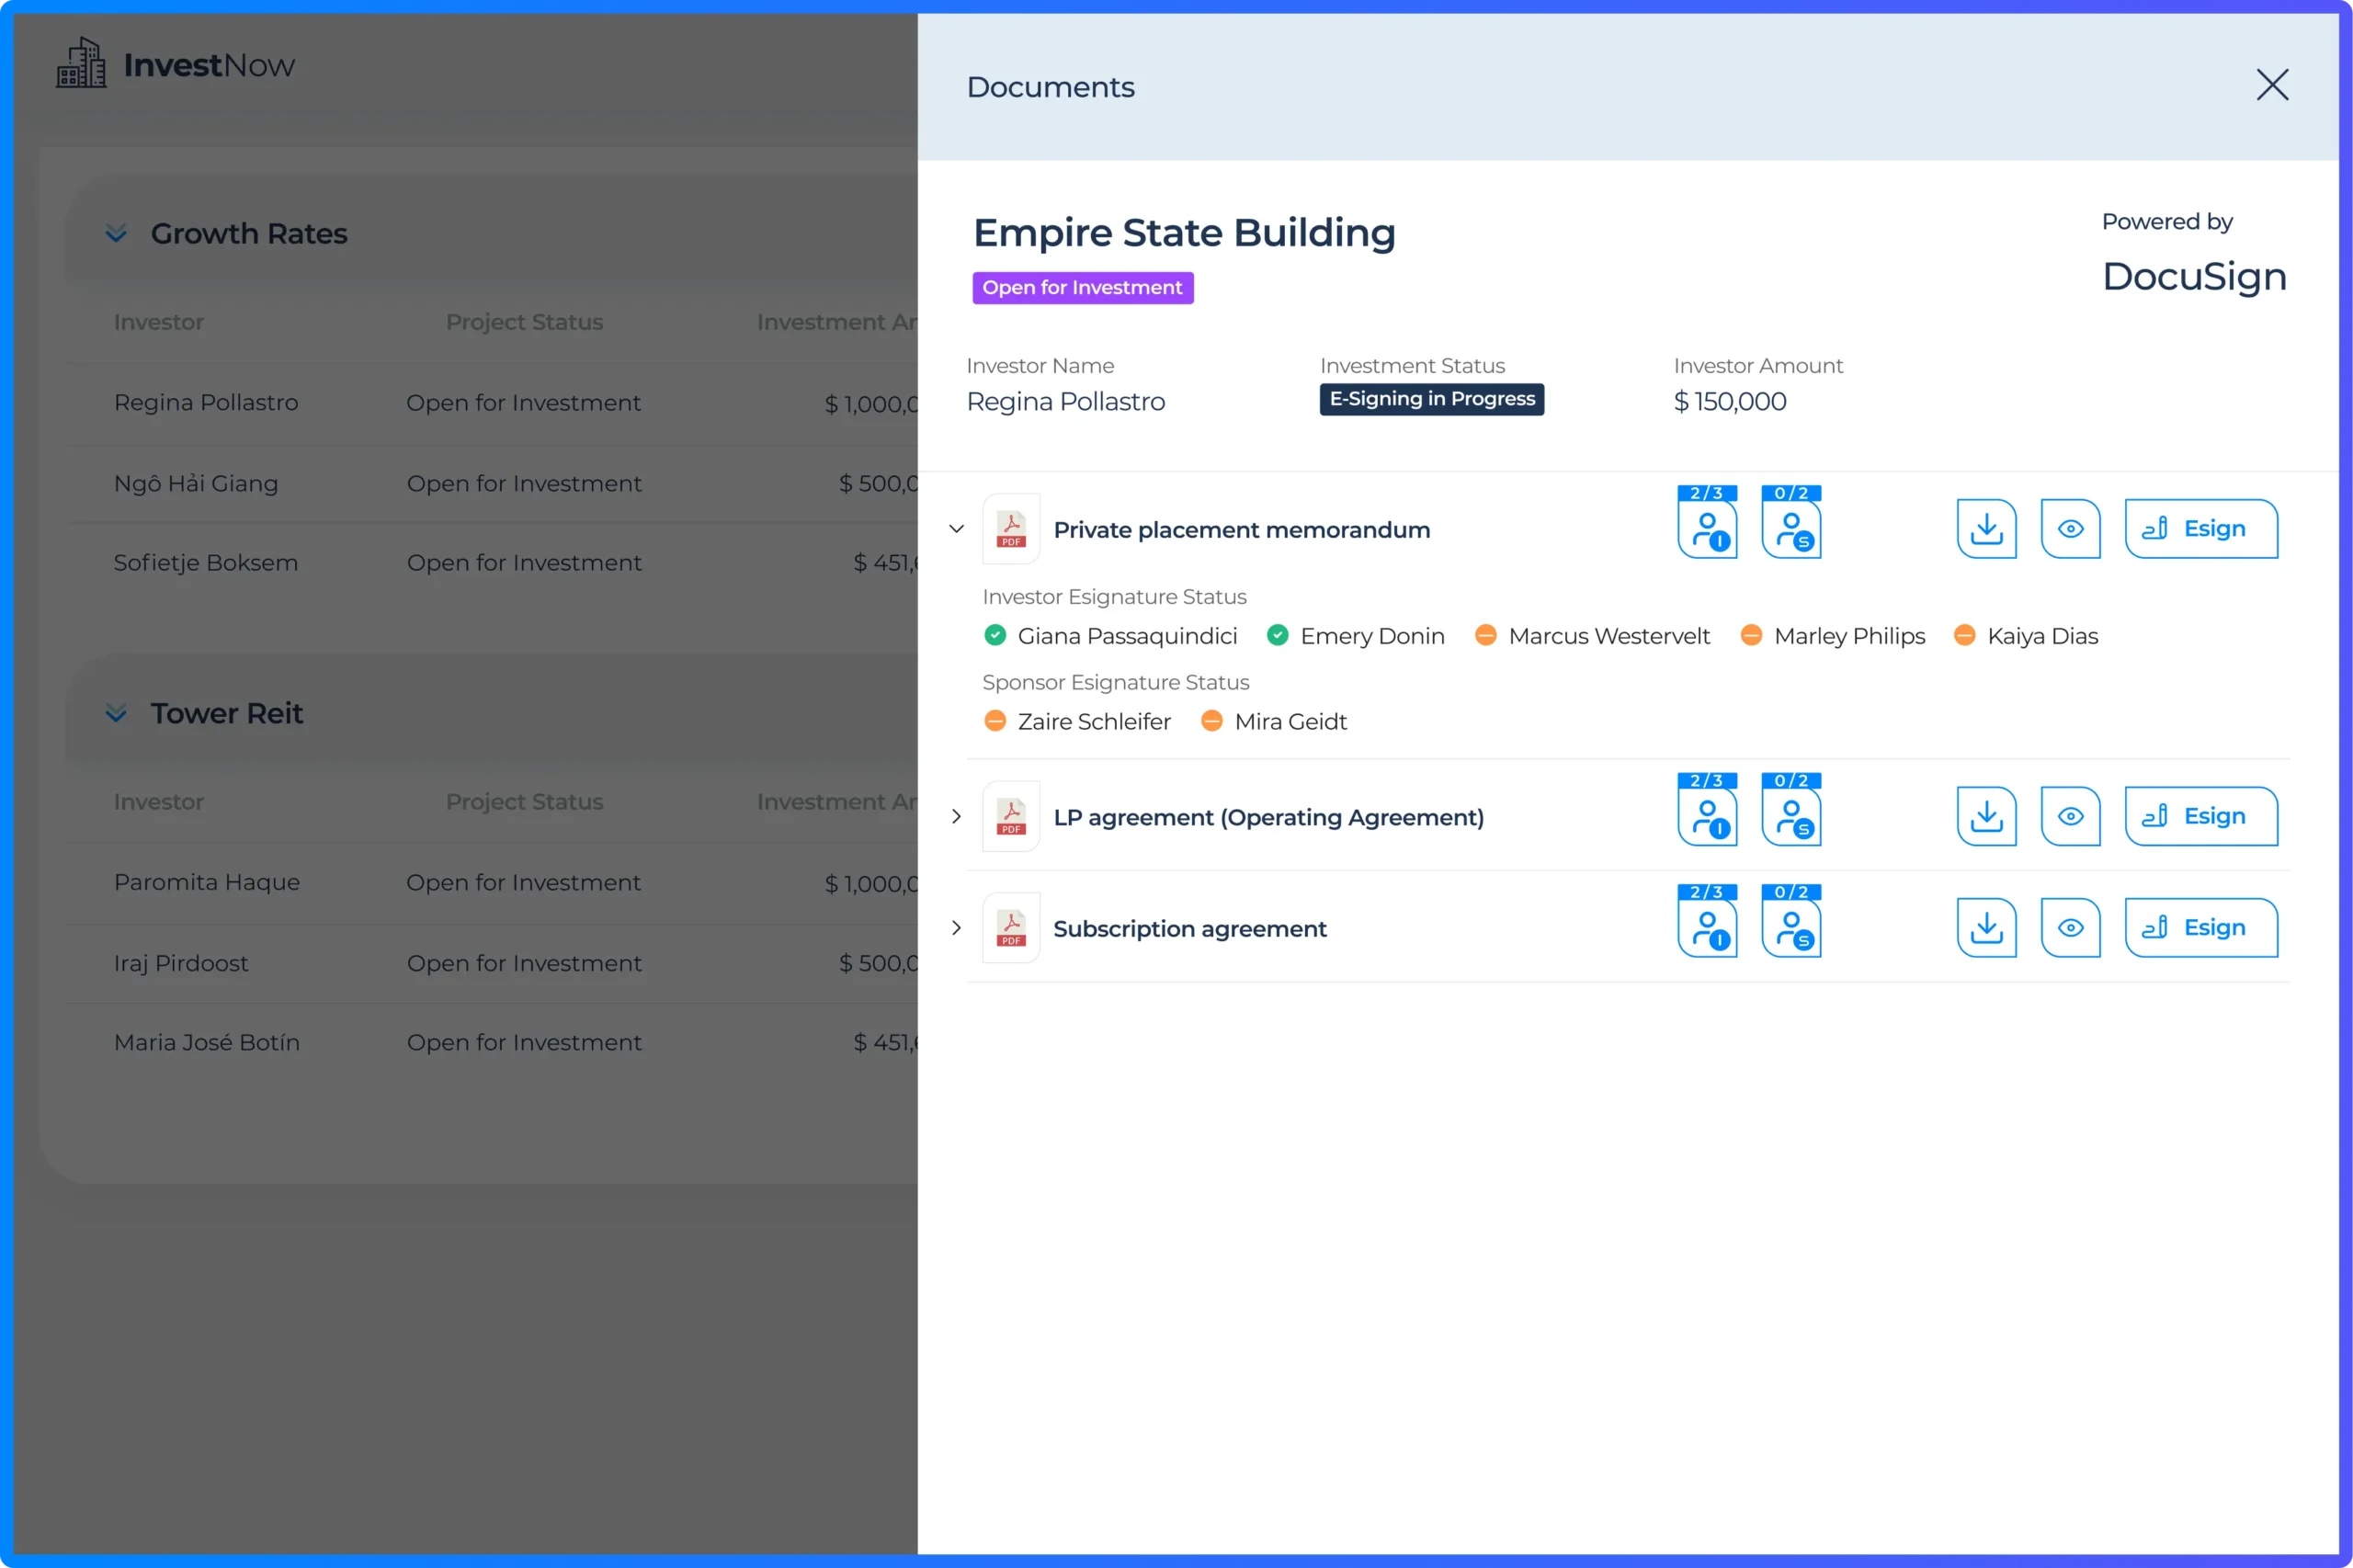Select Iraj Pirdoost row in Tower Reit
2353x1568 pixels.
tap(491, 964)
